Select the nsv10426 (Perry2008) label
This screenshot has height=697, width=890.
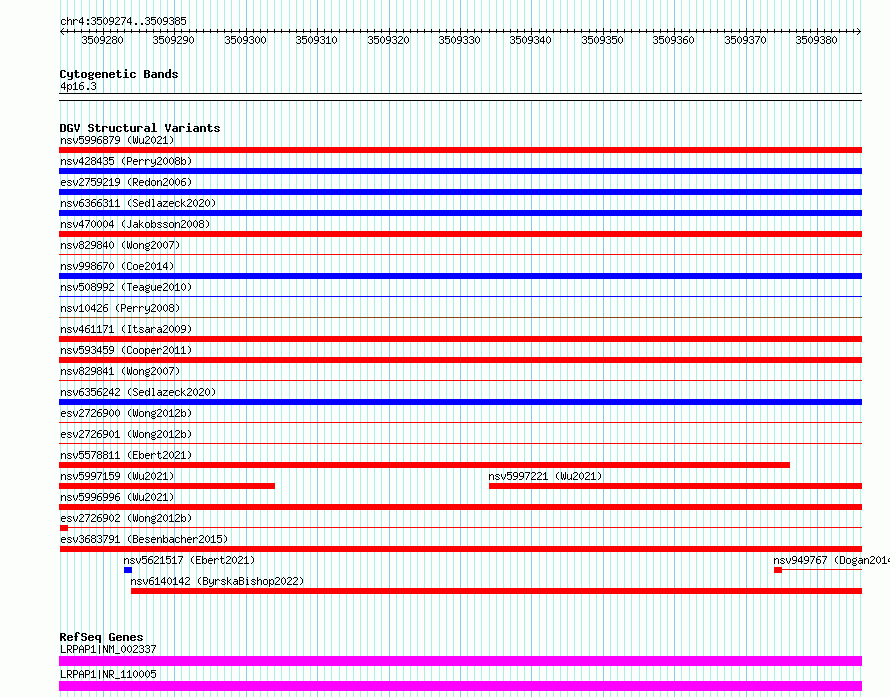120,308
